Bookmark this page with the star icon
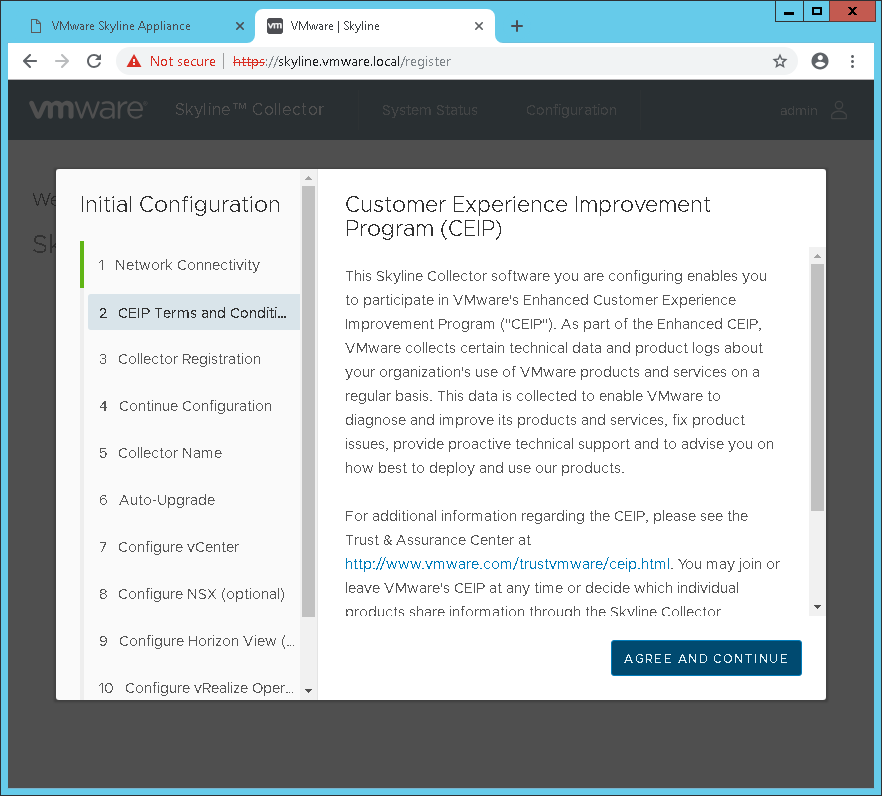This screenshot has width=882, height=796. coord(780,61)
